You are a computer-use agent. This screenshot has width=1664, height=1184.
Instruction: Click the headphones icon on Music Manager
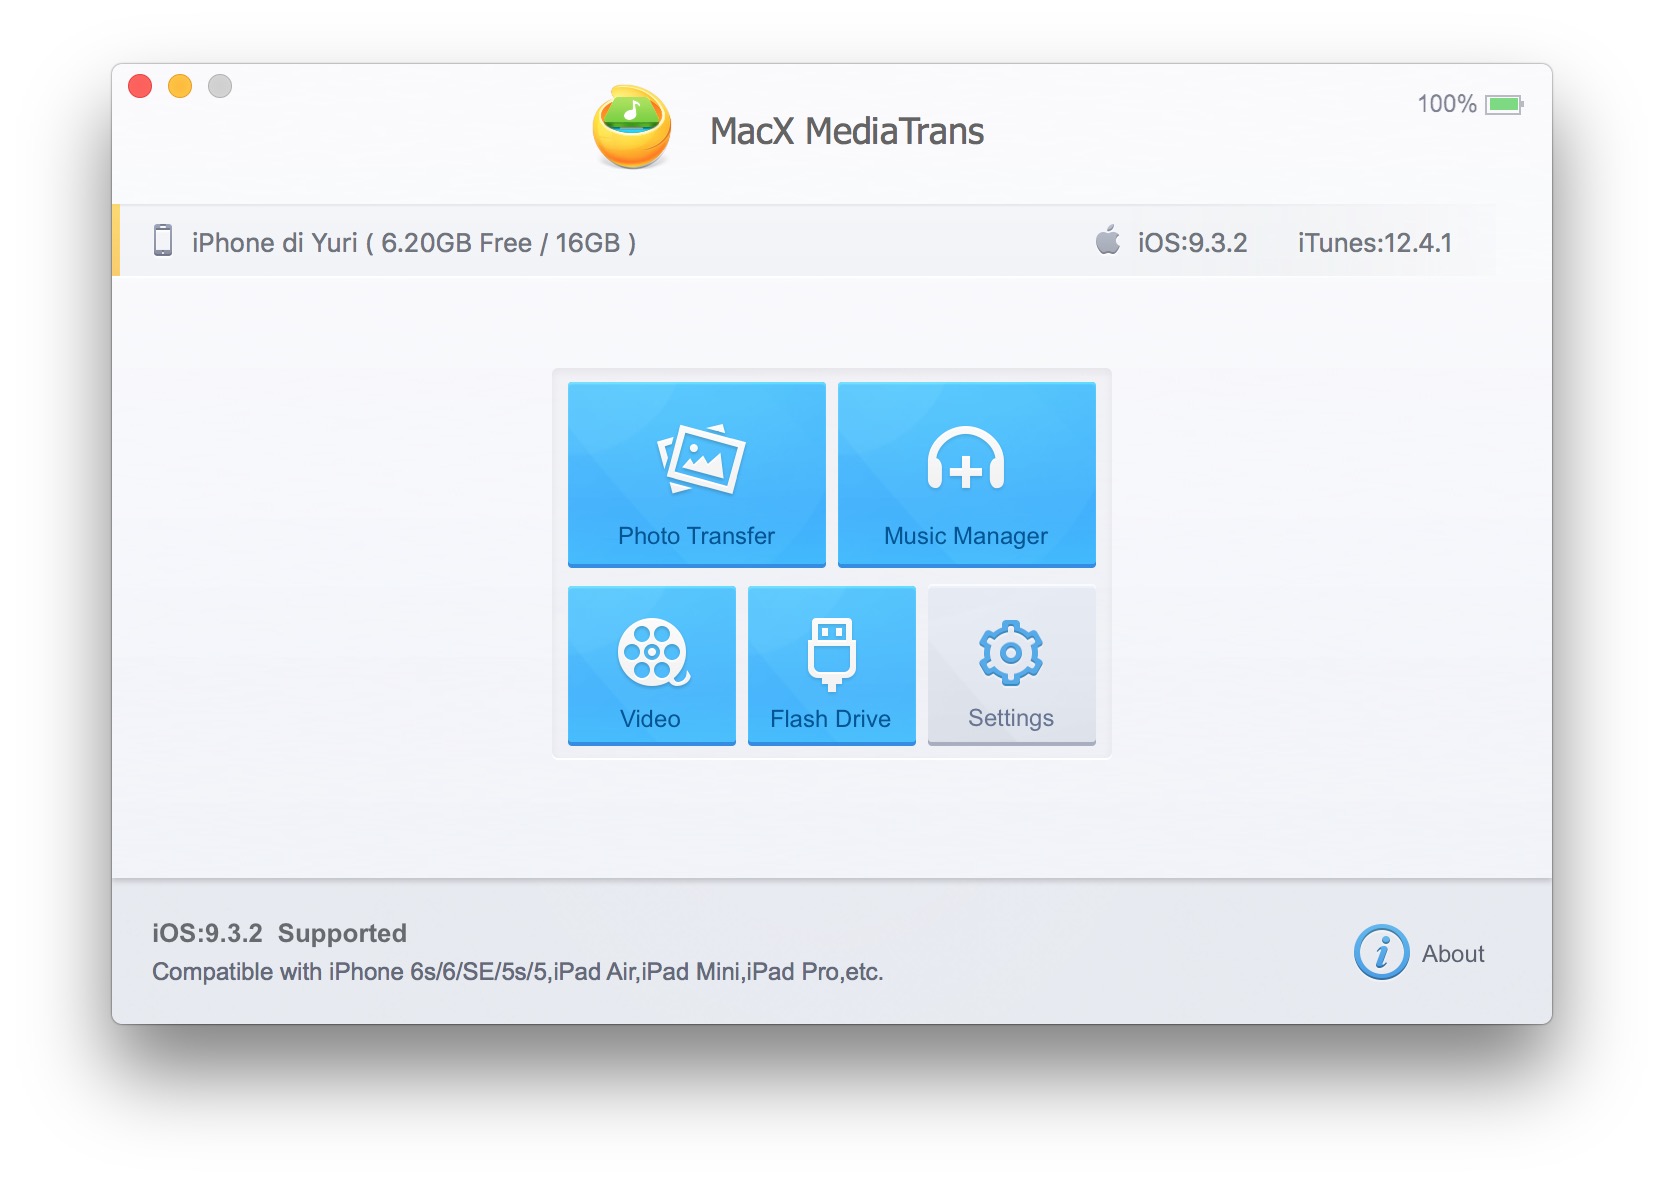point(966,459)
